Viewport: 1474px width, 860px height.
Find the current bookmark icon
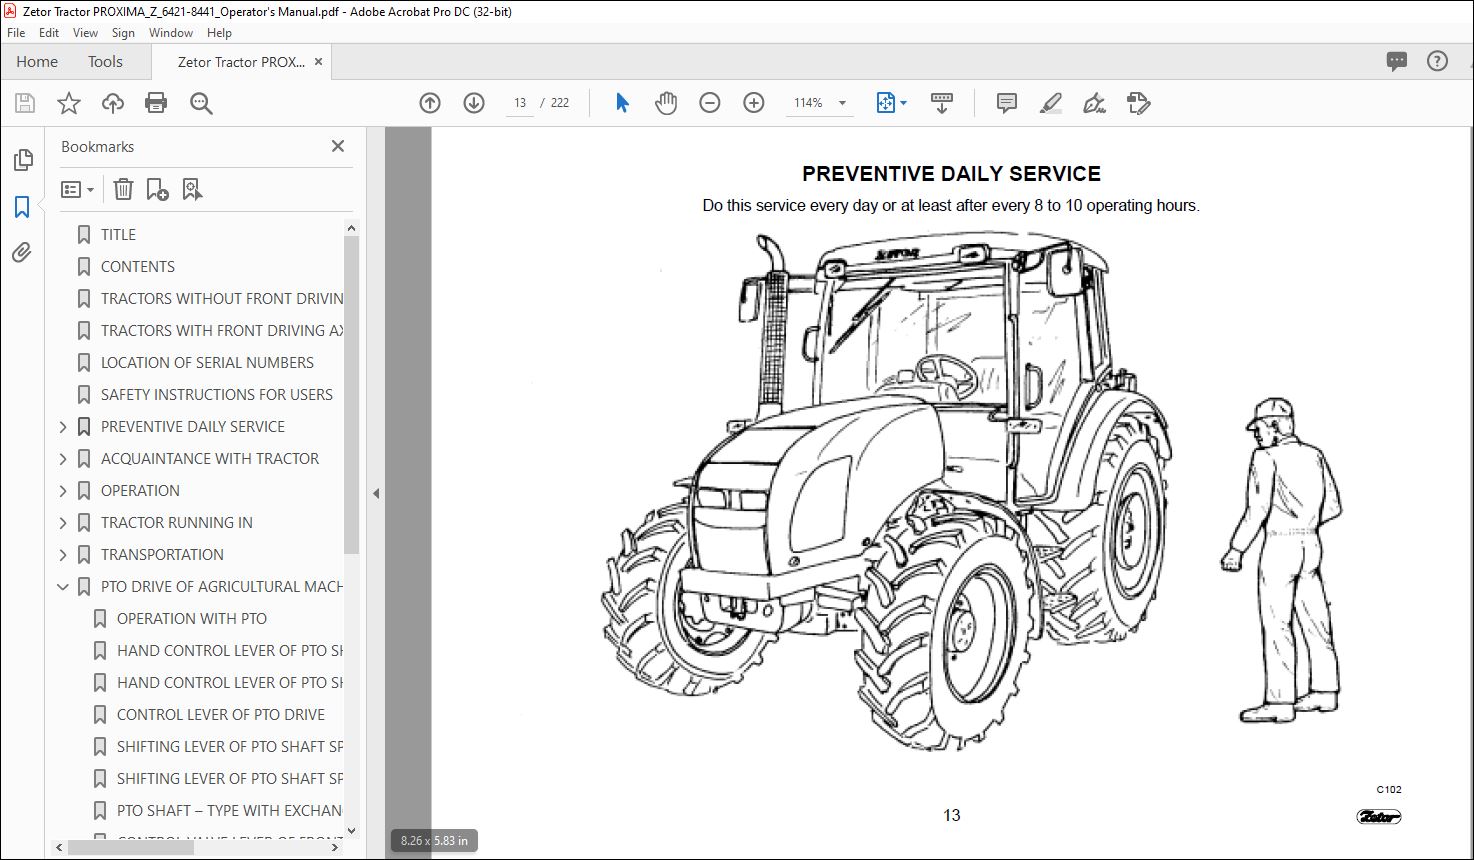click(x=192, y=189)
